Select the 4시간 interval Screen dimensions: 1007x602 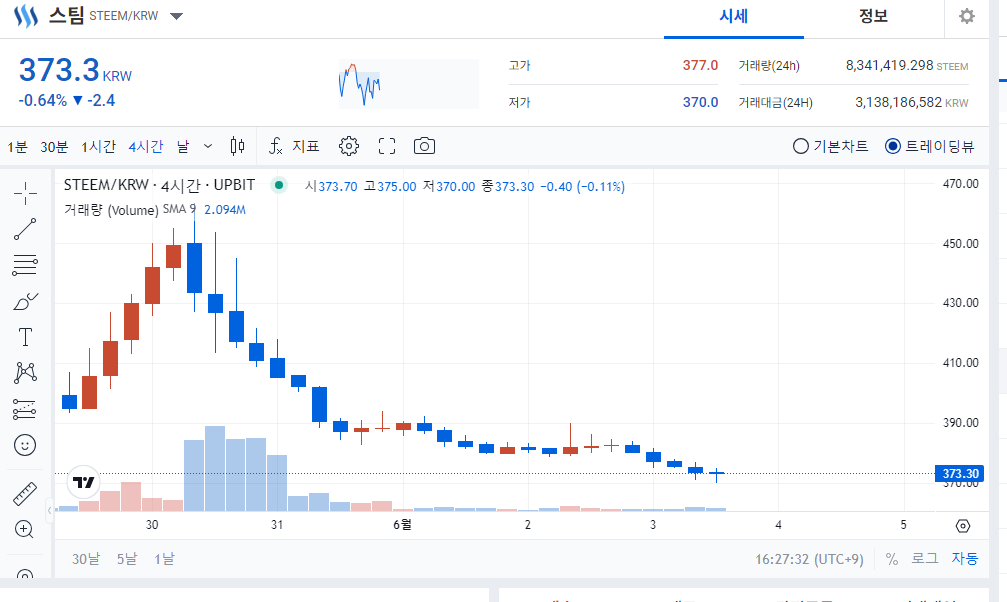146,146
